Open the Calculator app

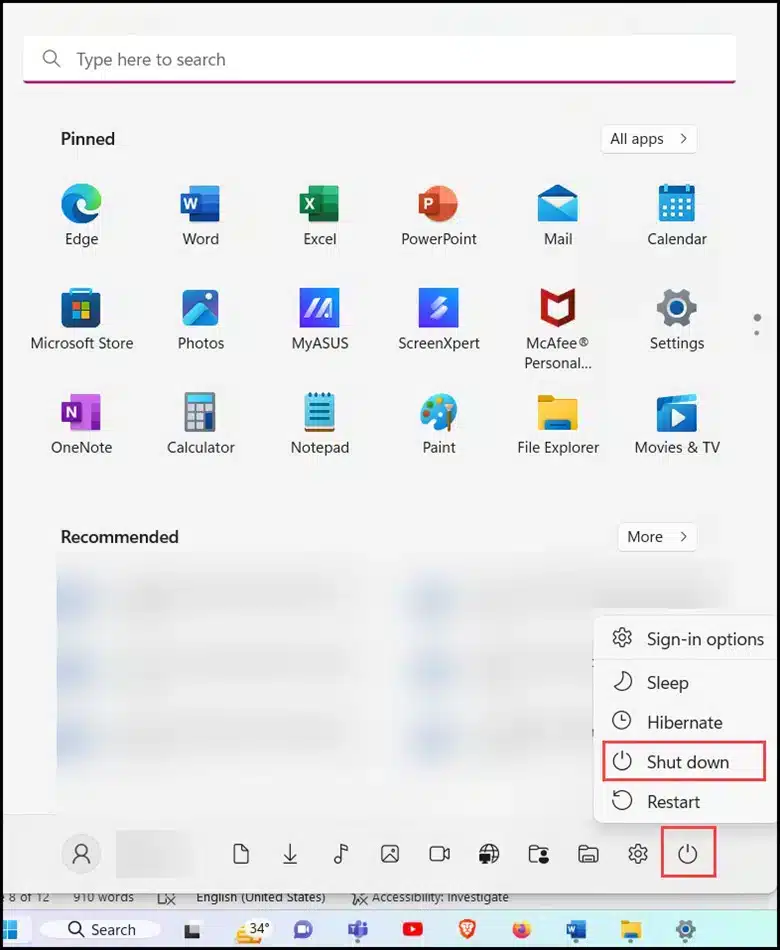201,424
